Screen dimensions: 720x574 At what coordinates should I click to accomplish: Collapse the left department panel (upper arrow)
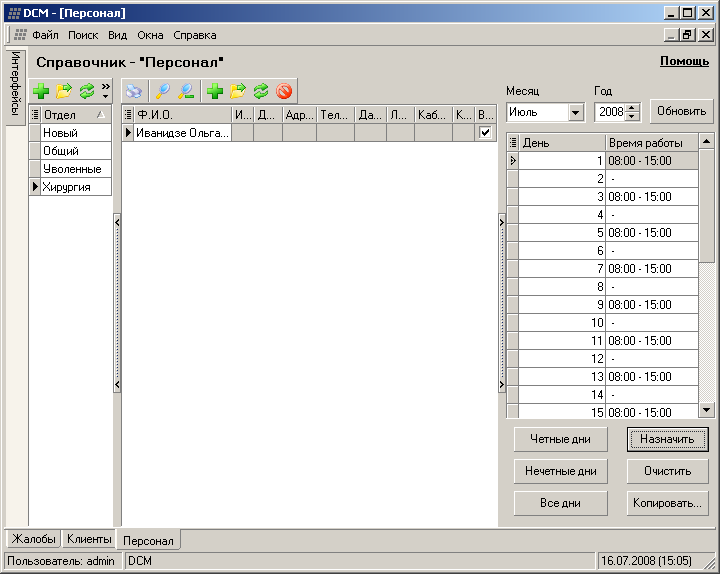coord(117,223)
